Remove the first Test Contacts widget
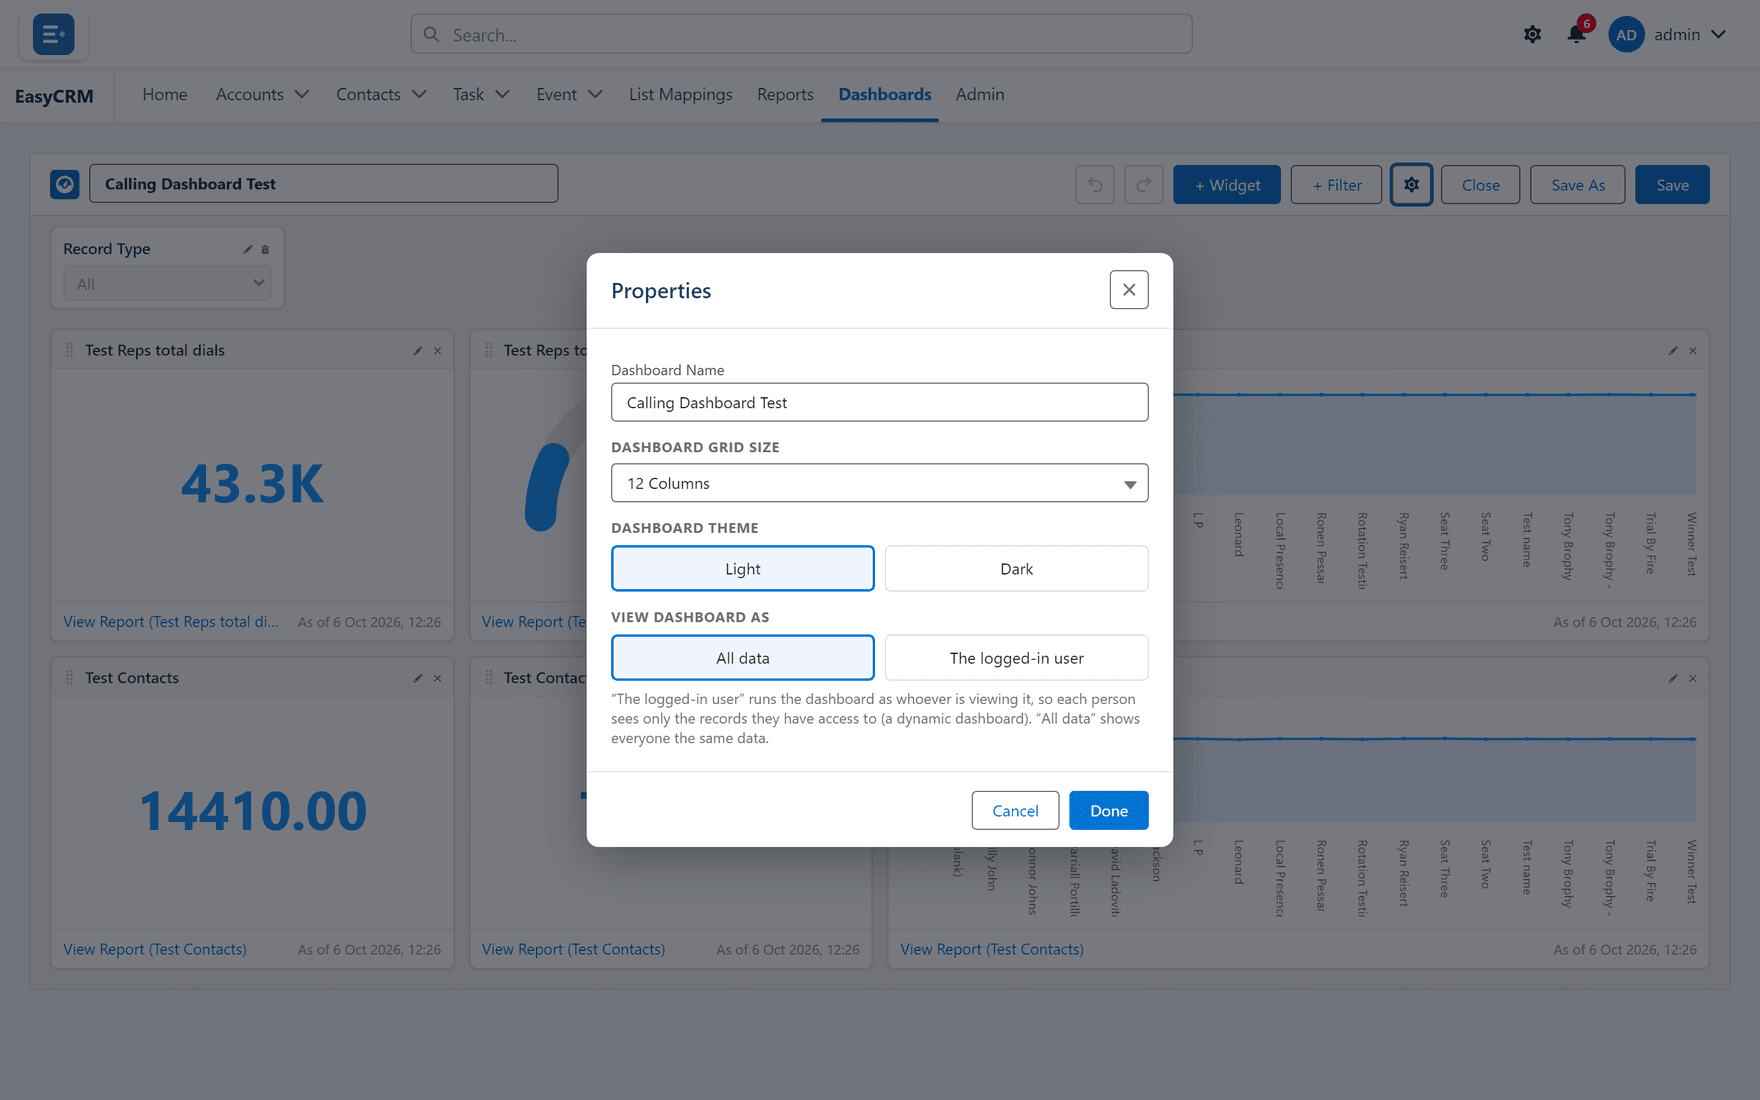The image size is (1760, 1100). click(438, 678)
